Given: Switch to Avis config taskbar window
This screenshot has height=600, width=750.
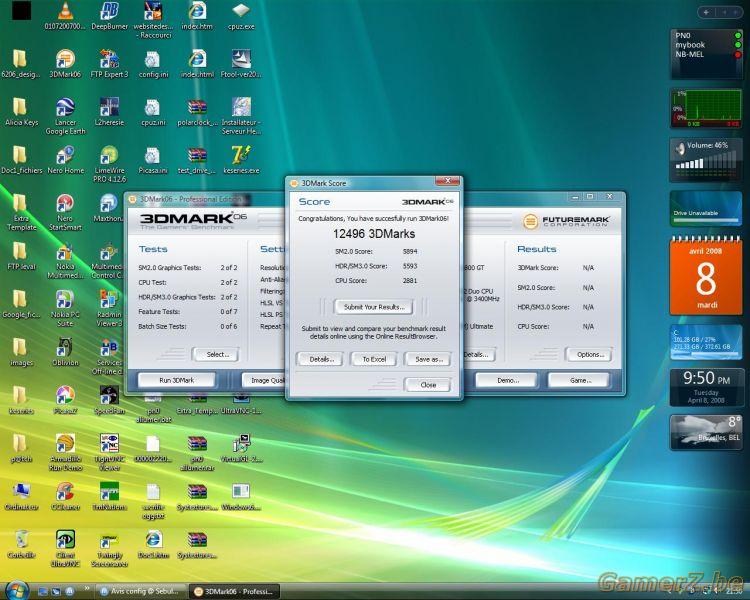Looking at the screenshot, I should [x=141, y=591].
